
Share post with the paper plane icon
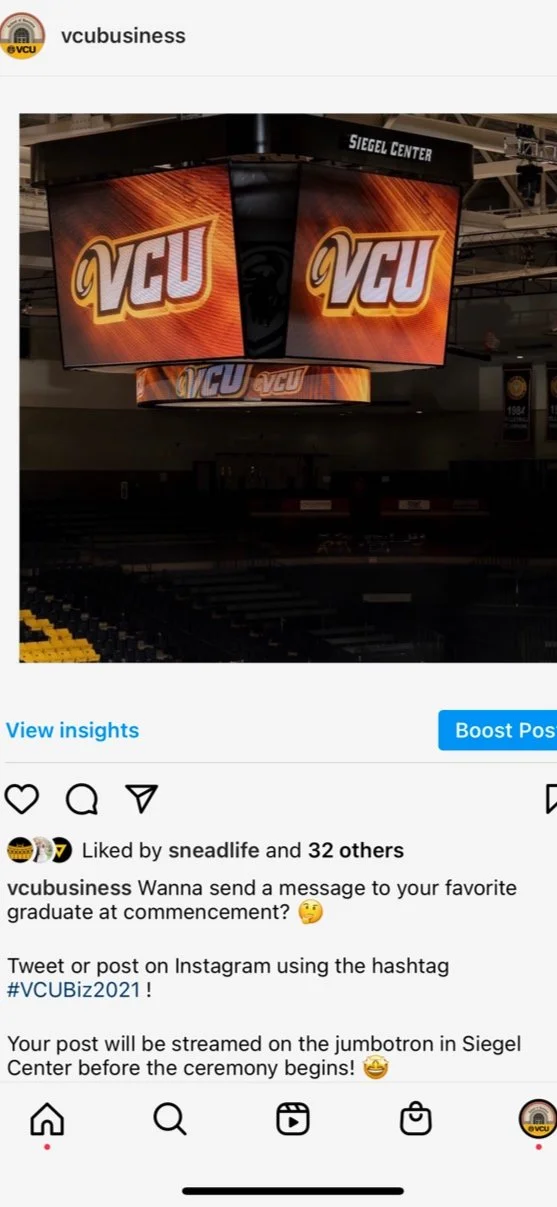pyautogui.click(x=141, y=798)
